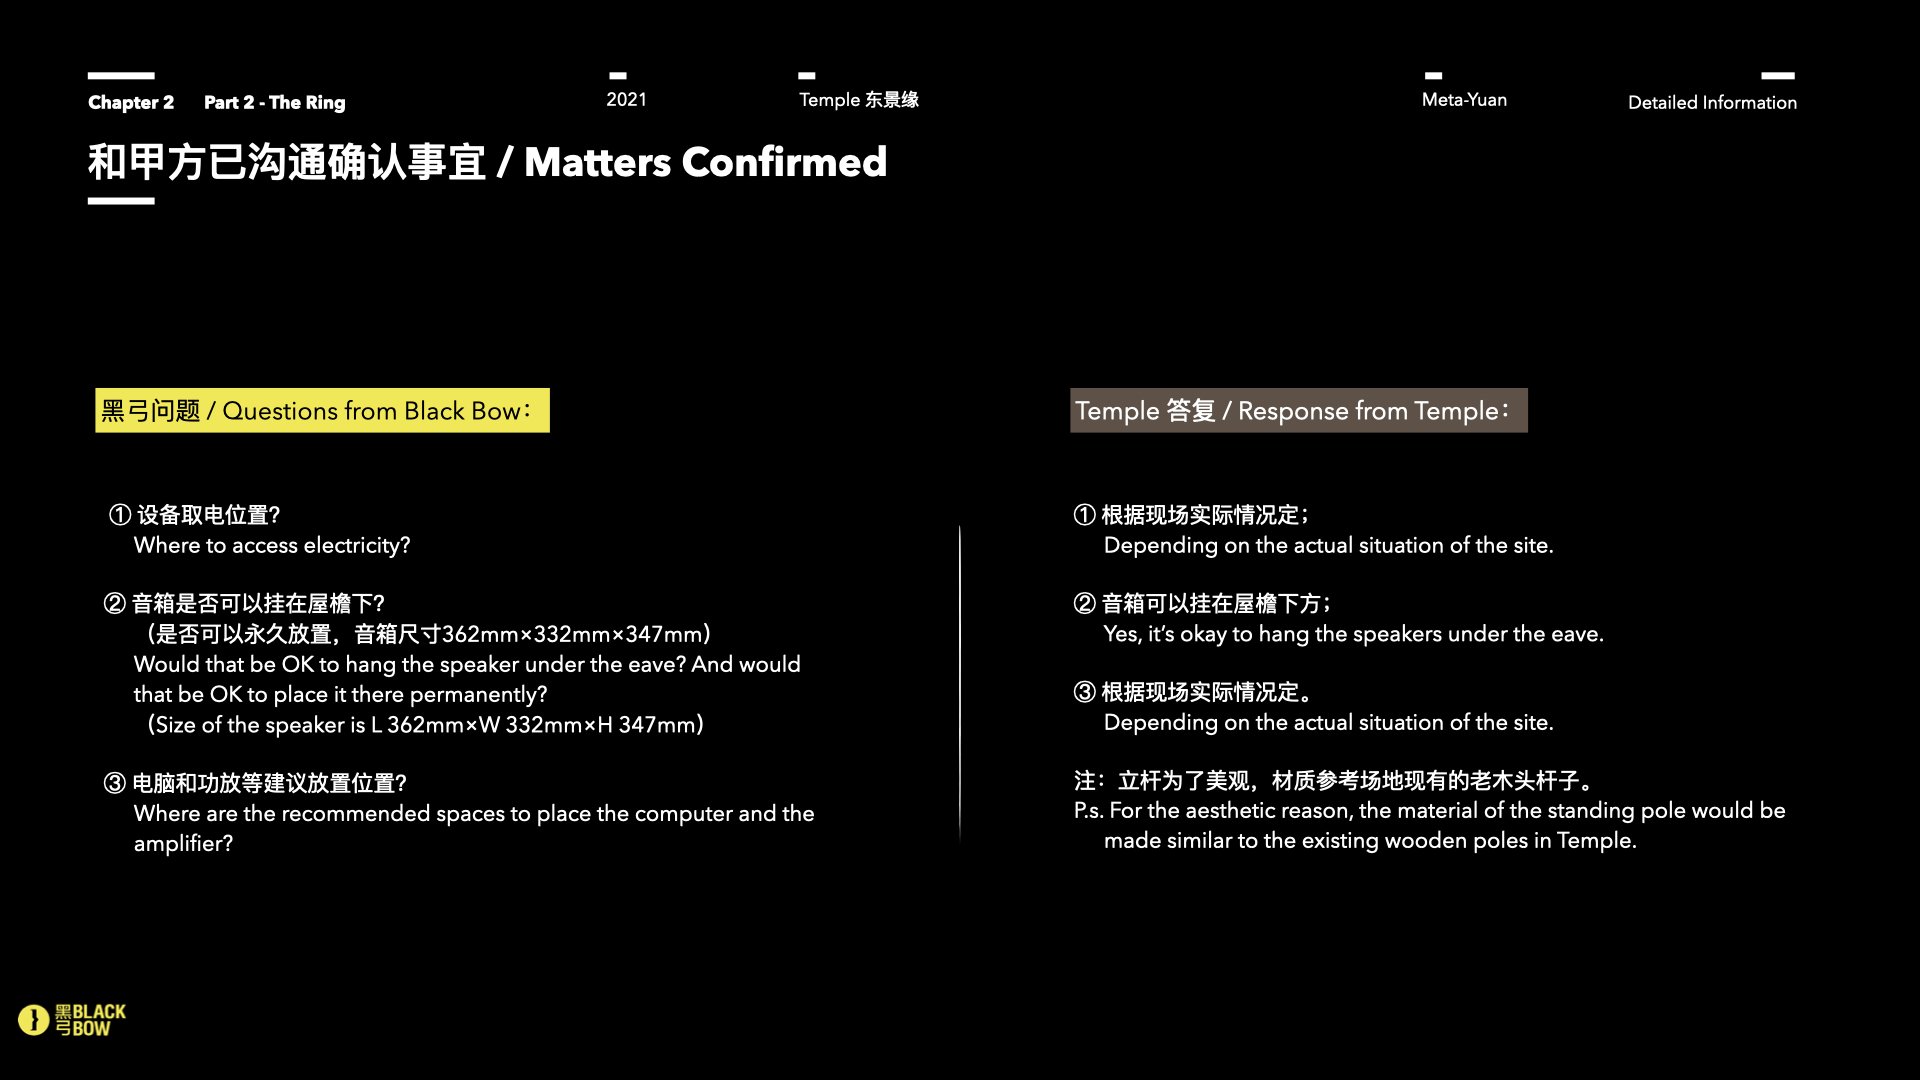
Task: Select Part 2 - The Ring heading
Action: (274, 102)
